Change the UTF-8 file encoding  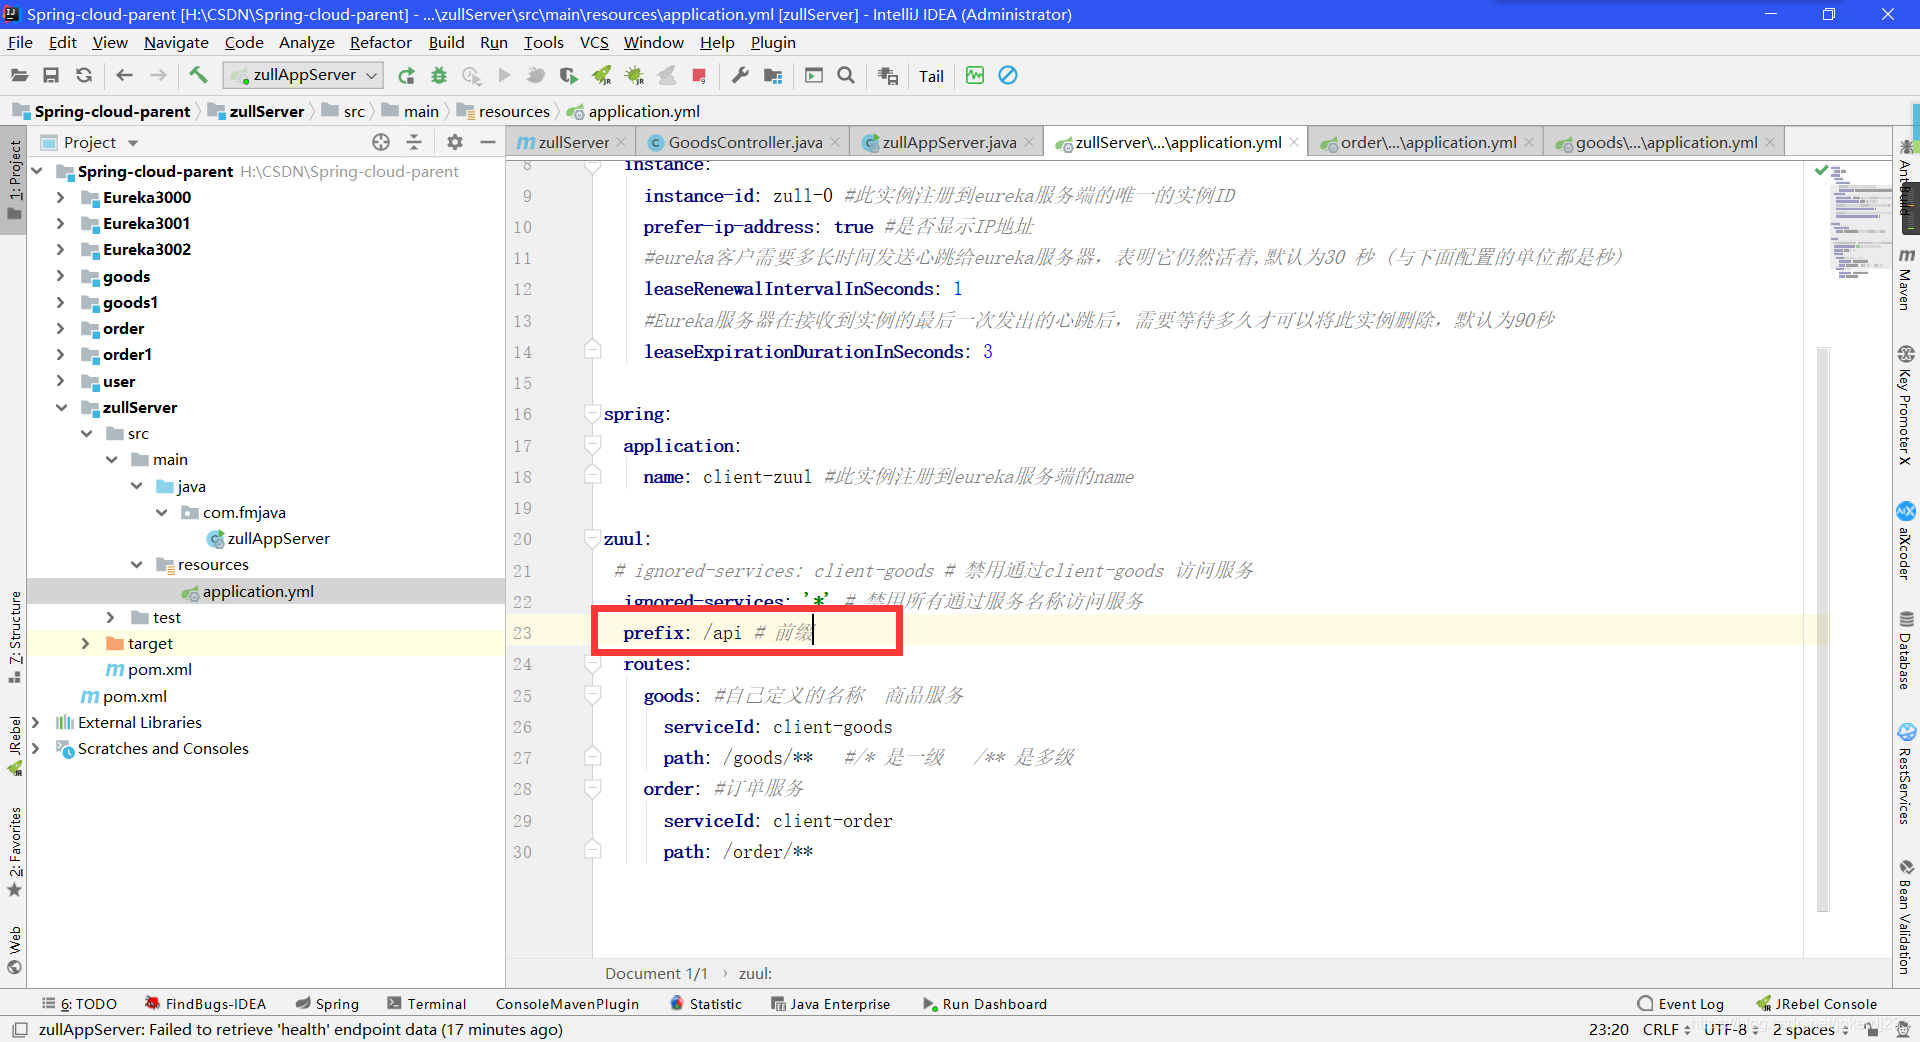pyautogui.click(x=1731, y=1029)
